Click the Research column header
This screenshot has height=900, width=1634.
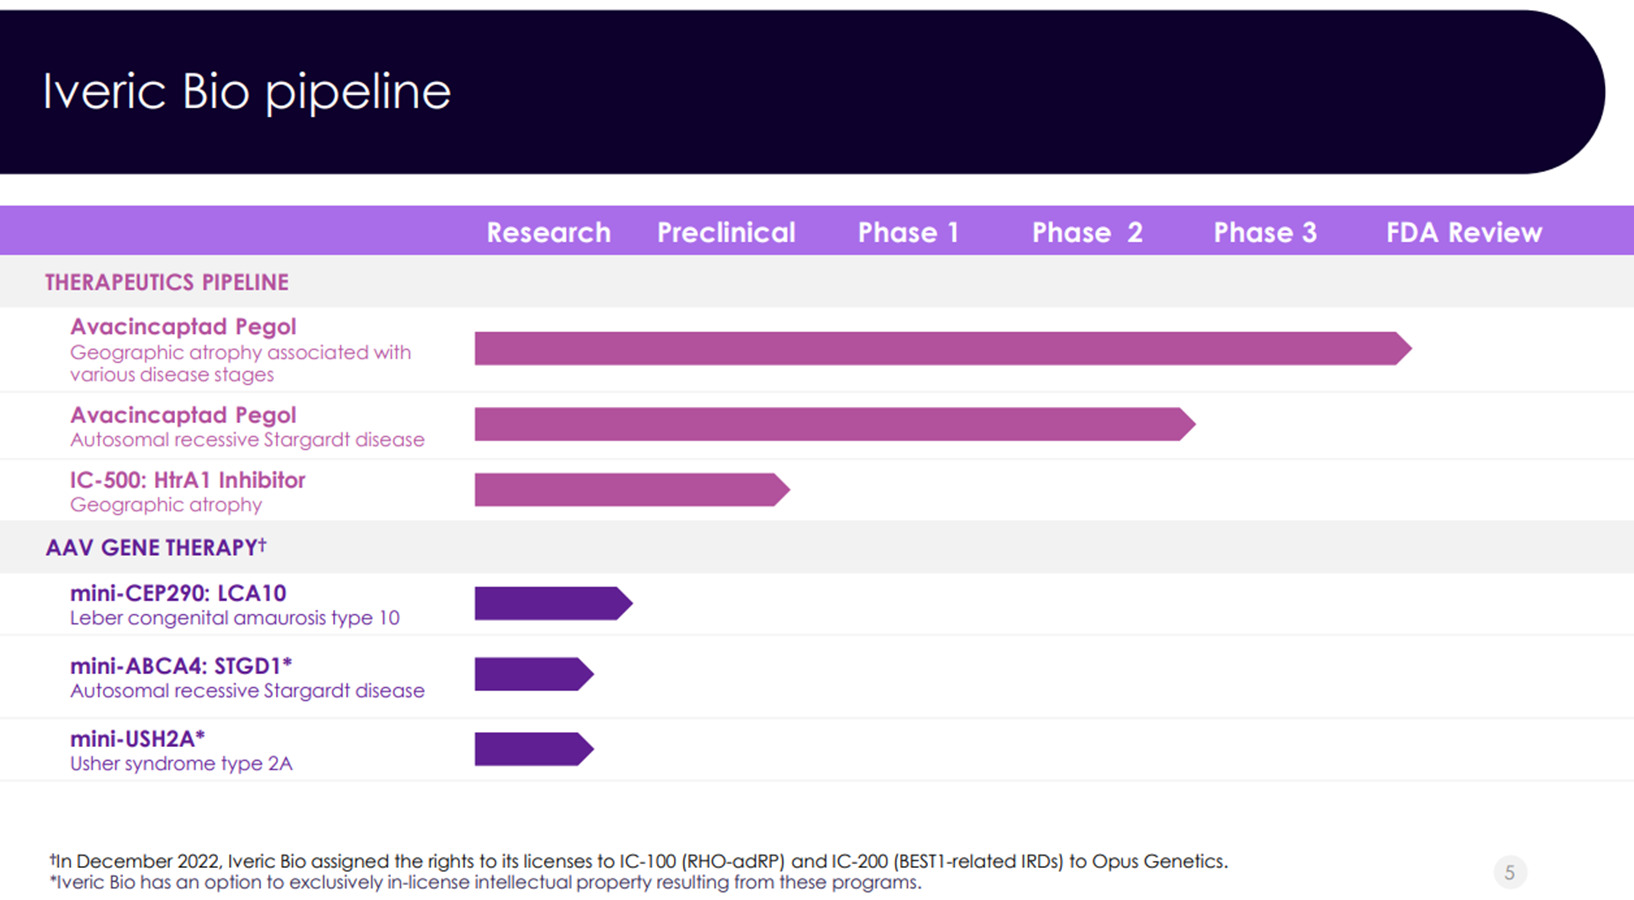pyautogui.click(x=548, y=232)
